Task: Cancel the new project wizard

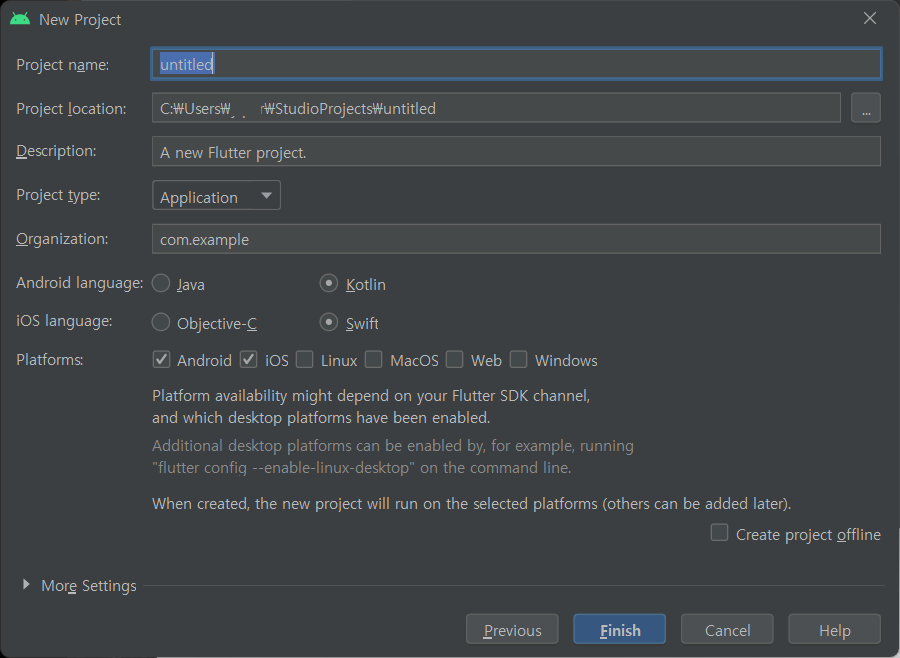Action: [x=727, y=629]
